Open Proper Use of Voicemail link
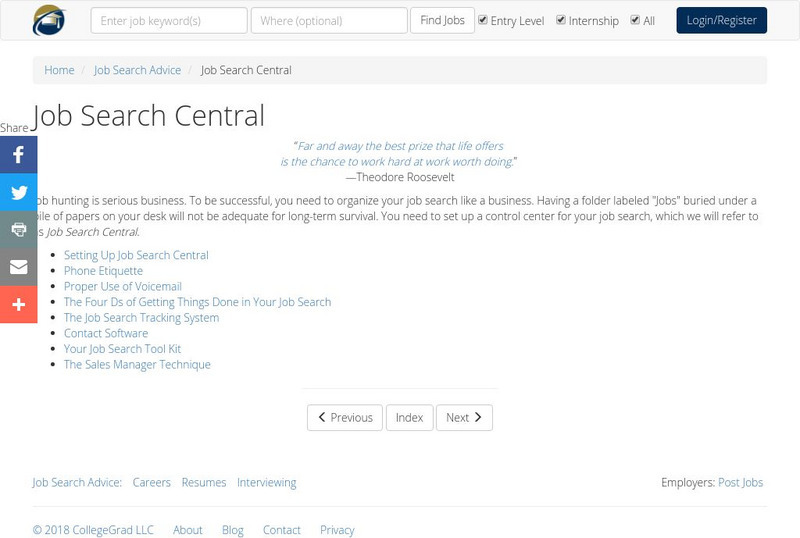 click(x=122, y=286)
